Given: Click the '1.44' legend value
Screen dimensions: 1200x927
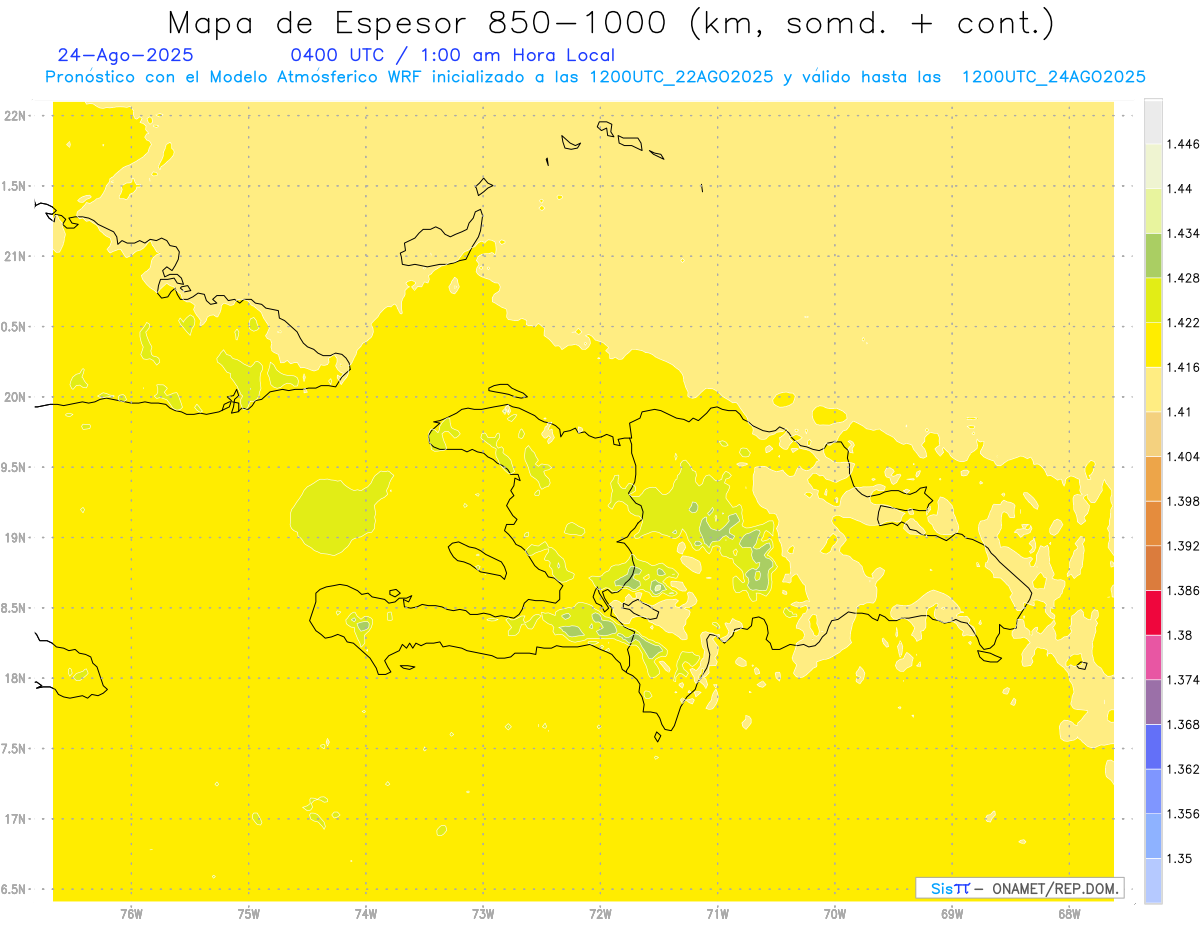Looking at the screenshot, I should (x=1178, y=189).
